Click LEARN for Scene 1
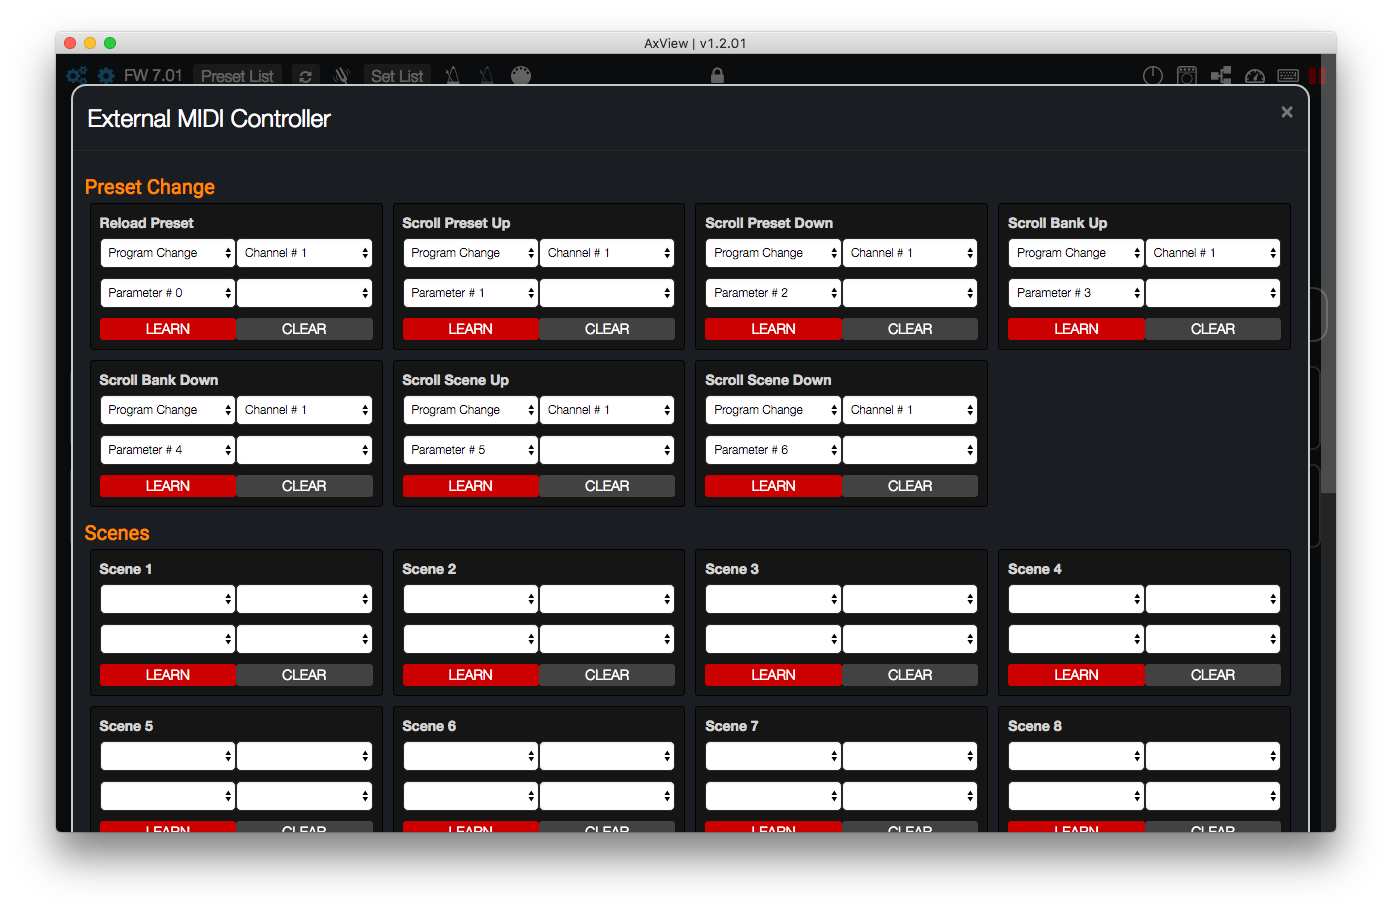Screen dimensions: 1392x912 coord(167,675)
